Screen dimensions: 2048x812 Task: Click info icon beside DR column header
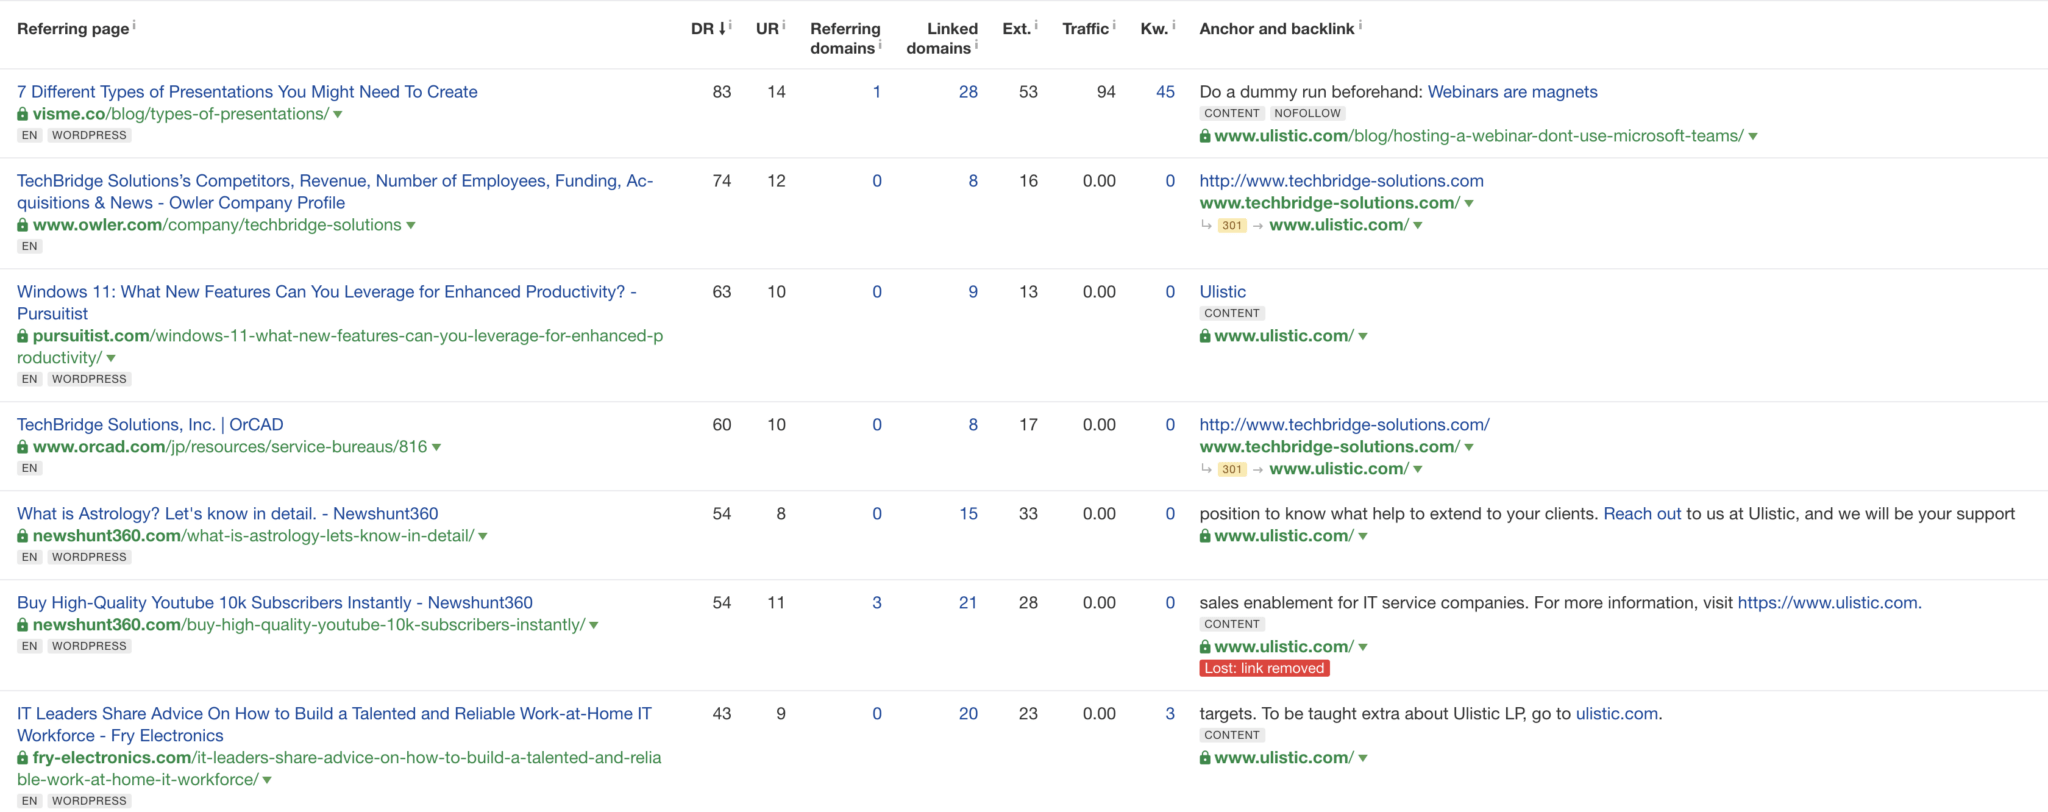pyautogui.click(x=730, y=25)
